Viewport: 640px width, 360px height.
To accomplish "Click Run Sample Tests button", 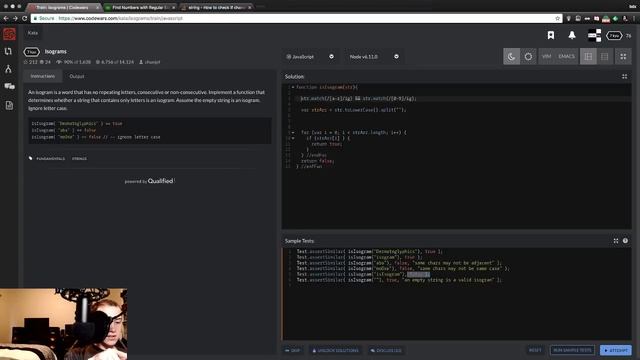I will click(572, 350).
